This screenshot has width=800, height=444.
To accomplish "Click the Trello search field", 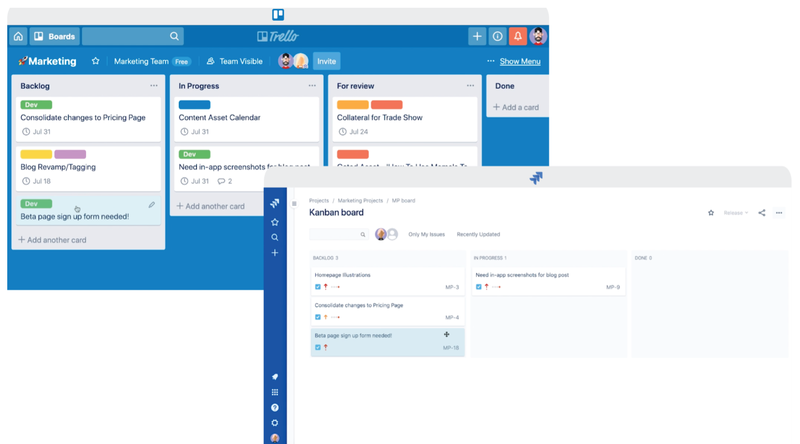I will coord(133,36).
